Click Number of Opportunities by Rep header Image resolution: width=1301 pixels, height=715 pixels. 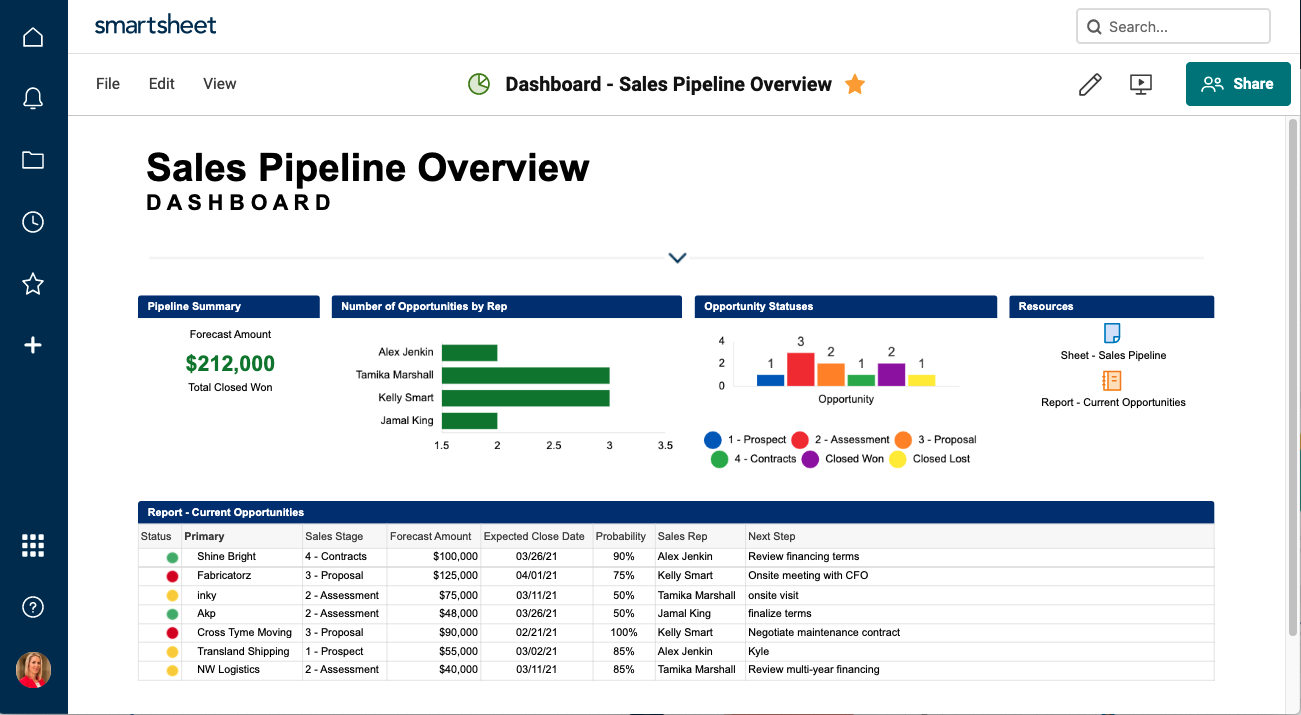tap(507, 306)
